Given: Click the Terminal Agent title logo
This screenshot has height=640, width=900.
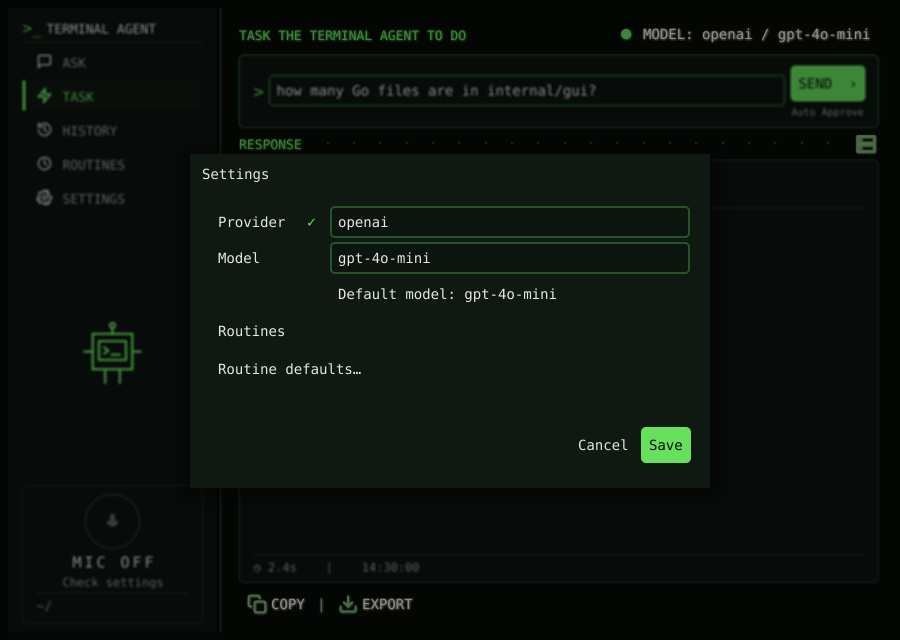Looking at the screenshot, I should 89,29.
